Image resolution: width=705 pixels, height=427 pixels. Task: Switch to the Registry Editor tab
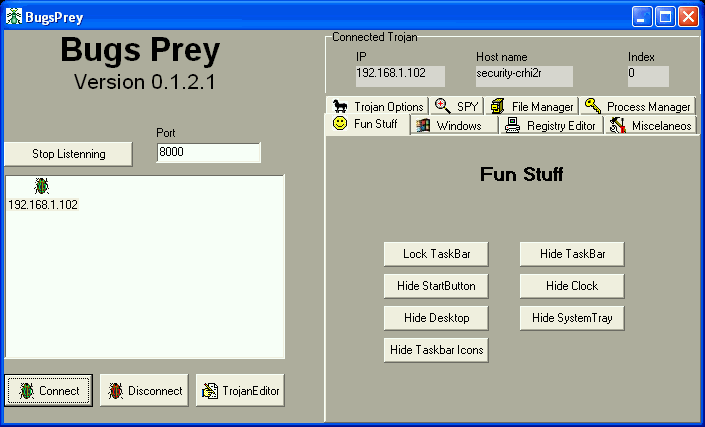[x=552, y=125]
